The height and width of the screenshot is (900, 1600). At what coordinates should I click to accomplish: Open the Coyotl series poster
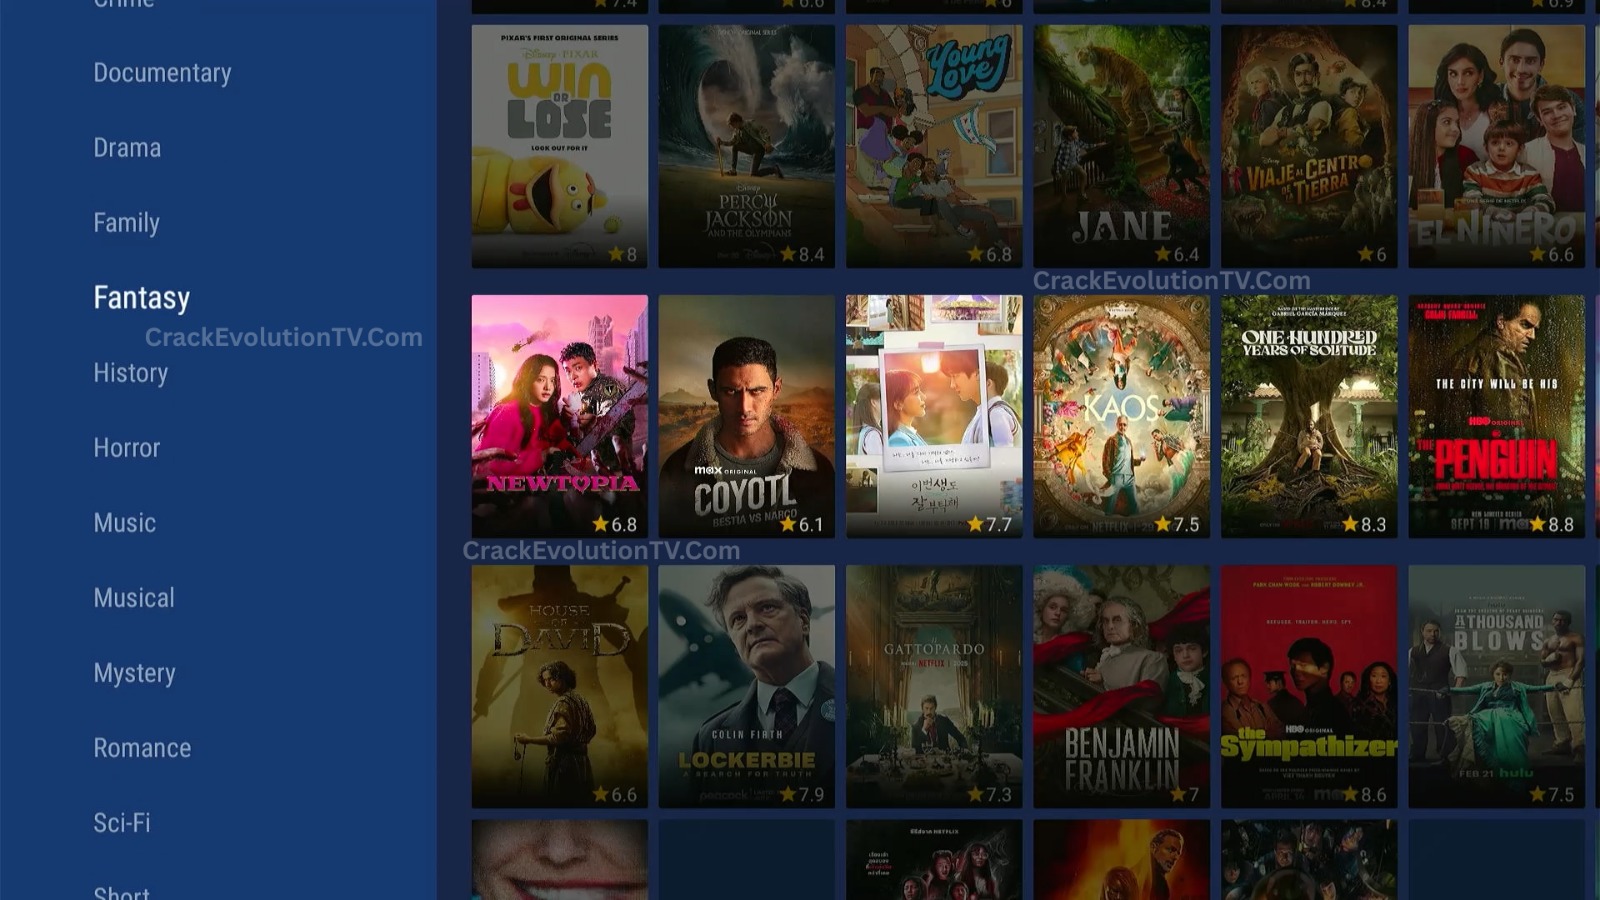point(746,416)
